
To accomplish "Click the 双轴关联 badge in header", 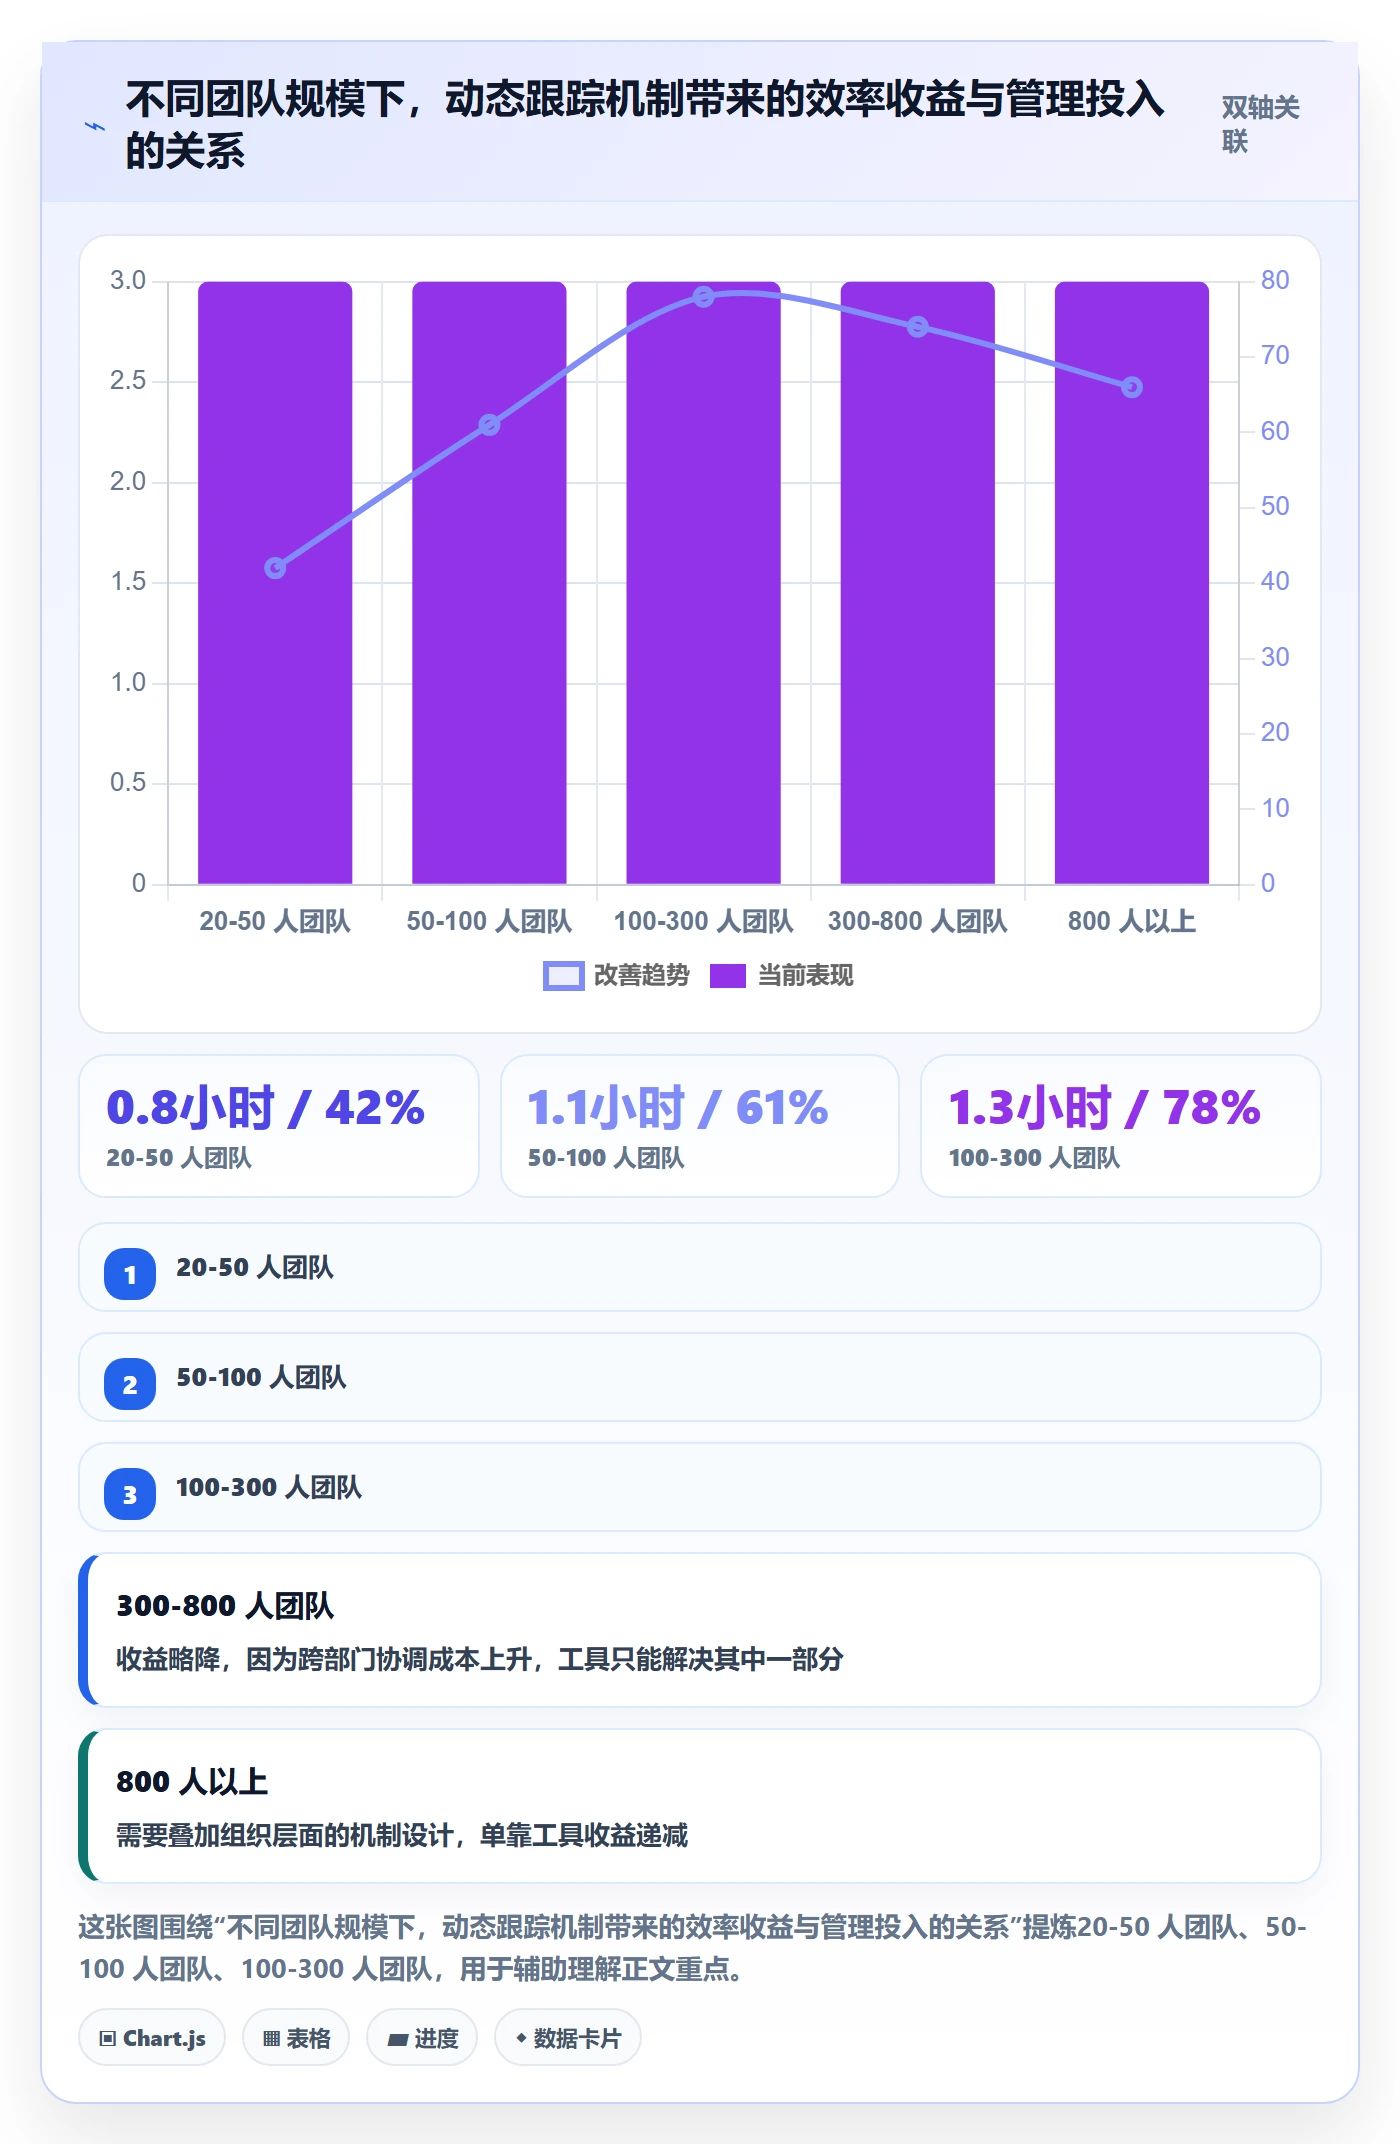I will point(1260,125).
